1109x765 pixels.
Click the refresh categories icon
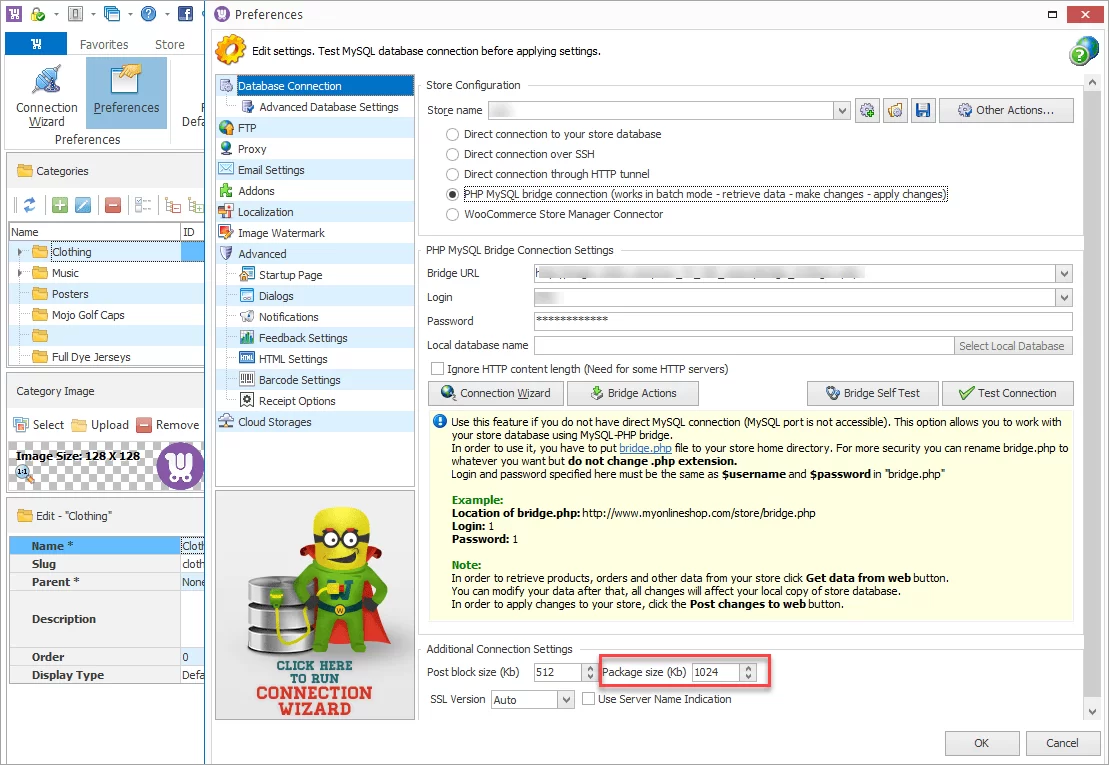pyautogui.click(x=29, y=205)
